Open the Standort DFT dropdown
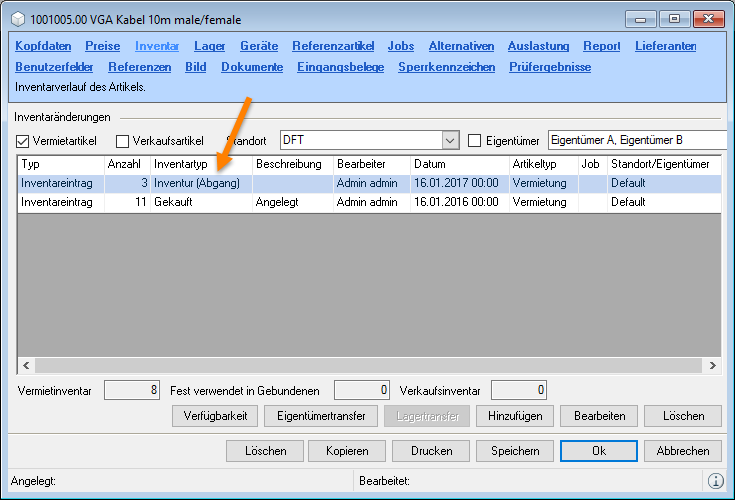This screenshot has width=735, height=500. coord(449,141)
